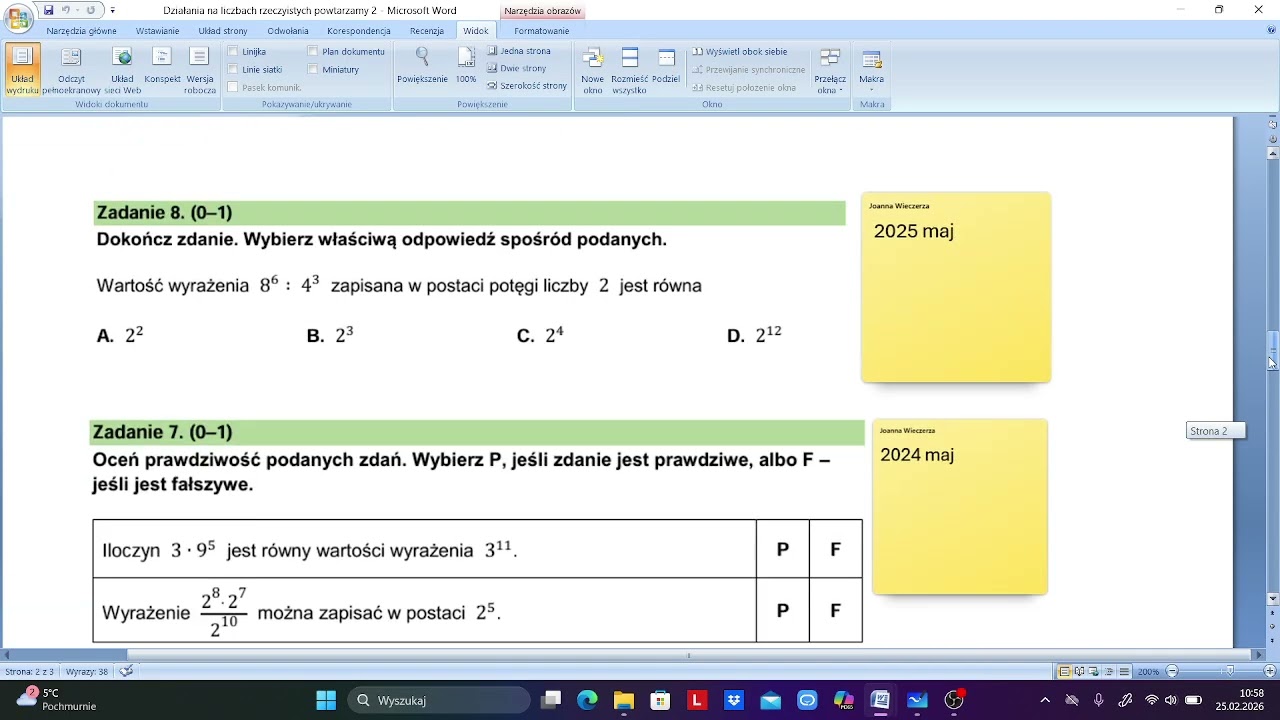
Task: Choose Szerokość strony zoom option
Action: [527, 85]
